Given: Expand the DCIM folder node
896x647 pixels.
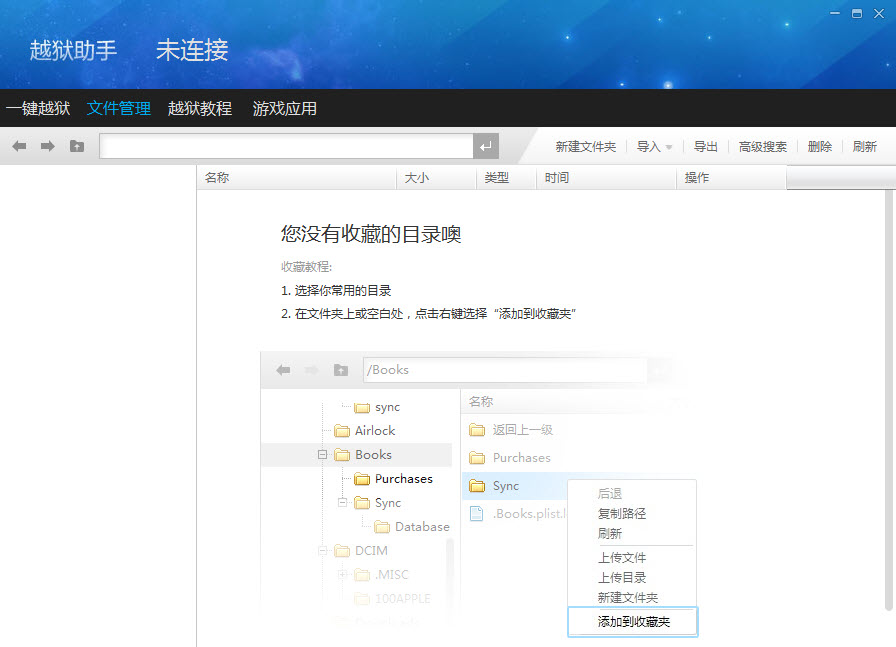Looking at the screenshot, I should coord(321,550).
